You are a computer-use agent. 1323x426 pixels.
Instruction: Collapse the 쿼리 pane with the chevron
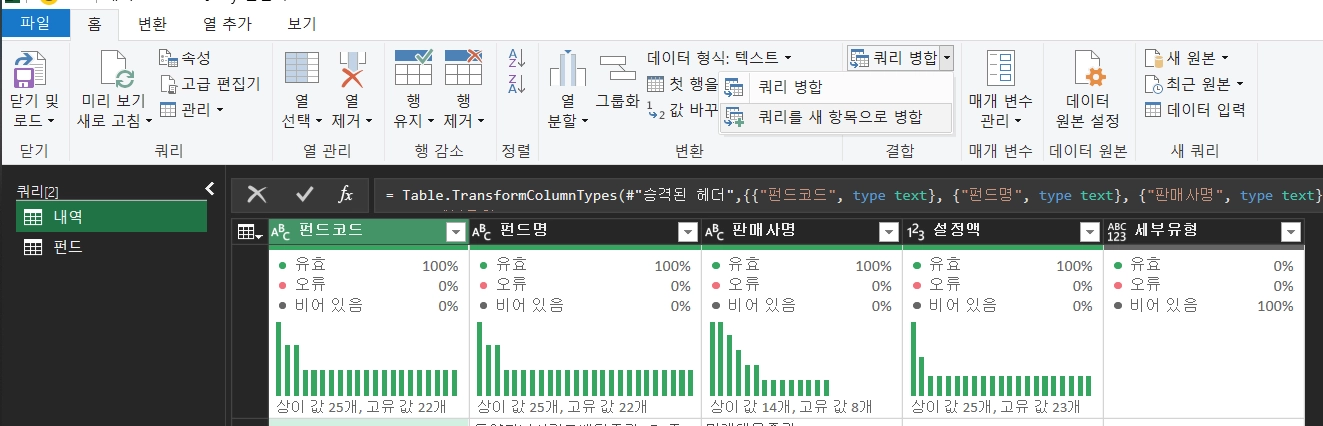click(x=210, y=188)
